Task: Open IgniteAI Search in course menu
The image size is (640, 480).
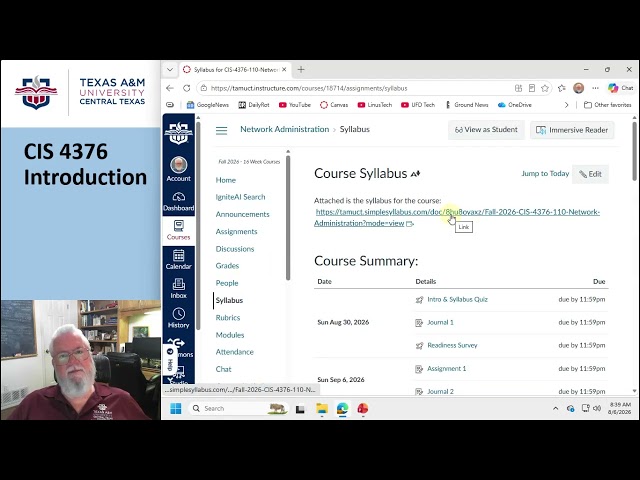Action: click(240, 197)
